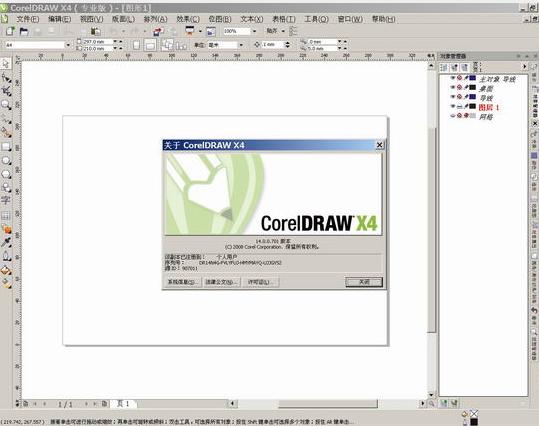Open the 视图(V) menu
This screenshot has width=539, height=426.
(x=91, y=19)
